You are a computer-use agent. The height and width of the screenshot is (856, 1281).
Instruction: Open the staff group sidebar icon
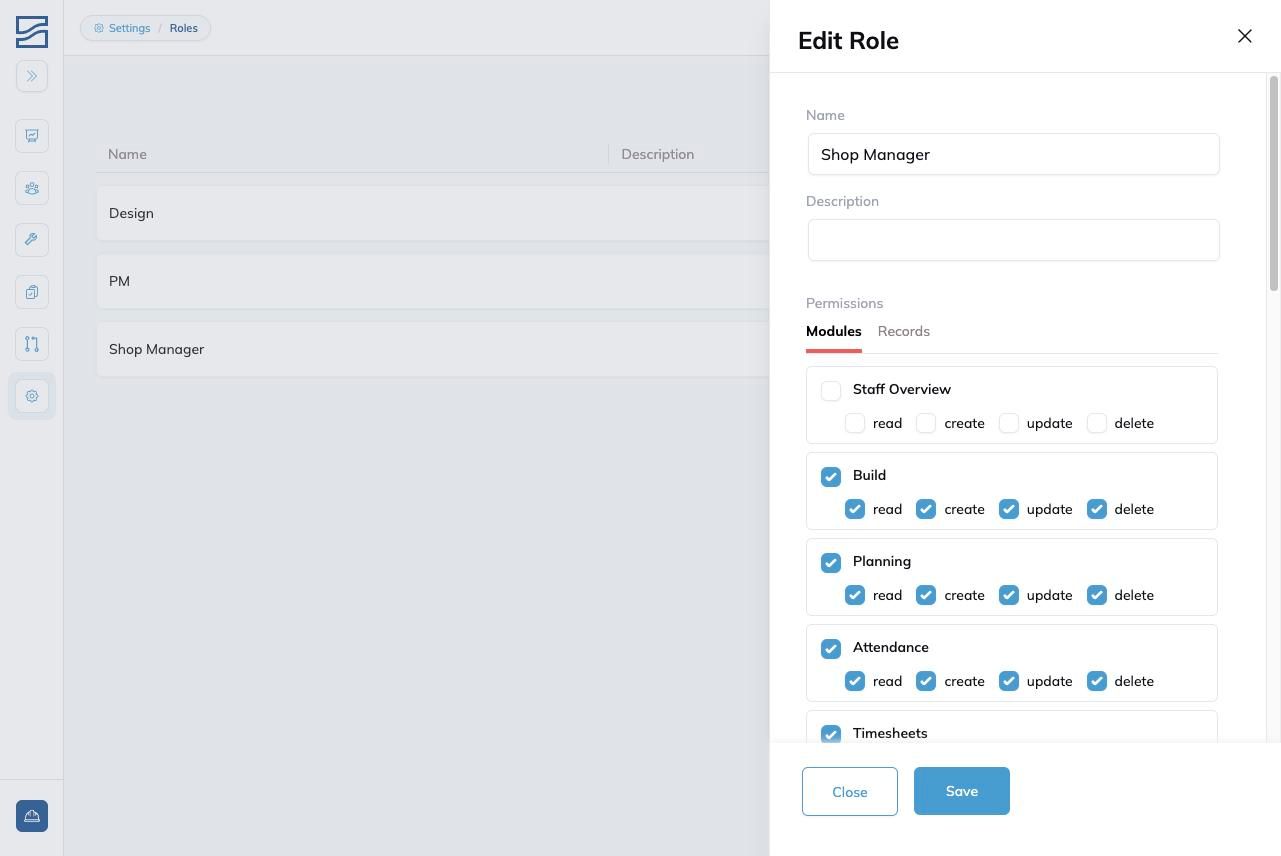tap(32, 188)
